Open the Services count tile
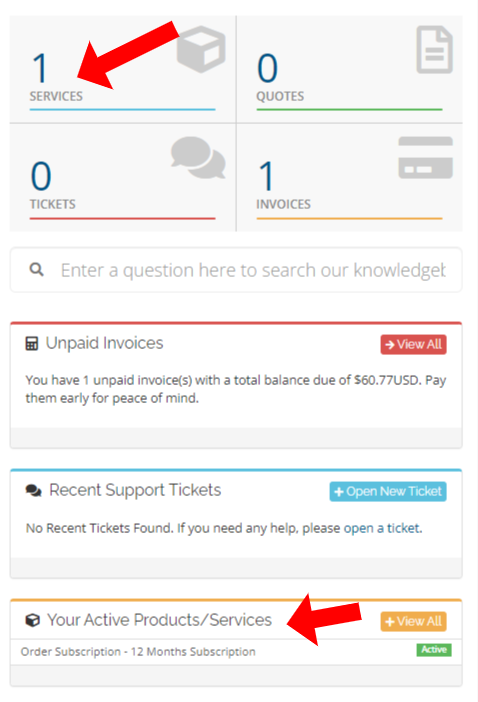 click(x=123, y=69)
